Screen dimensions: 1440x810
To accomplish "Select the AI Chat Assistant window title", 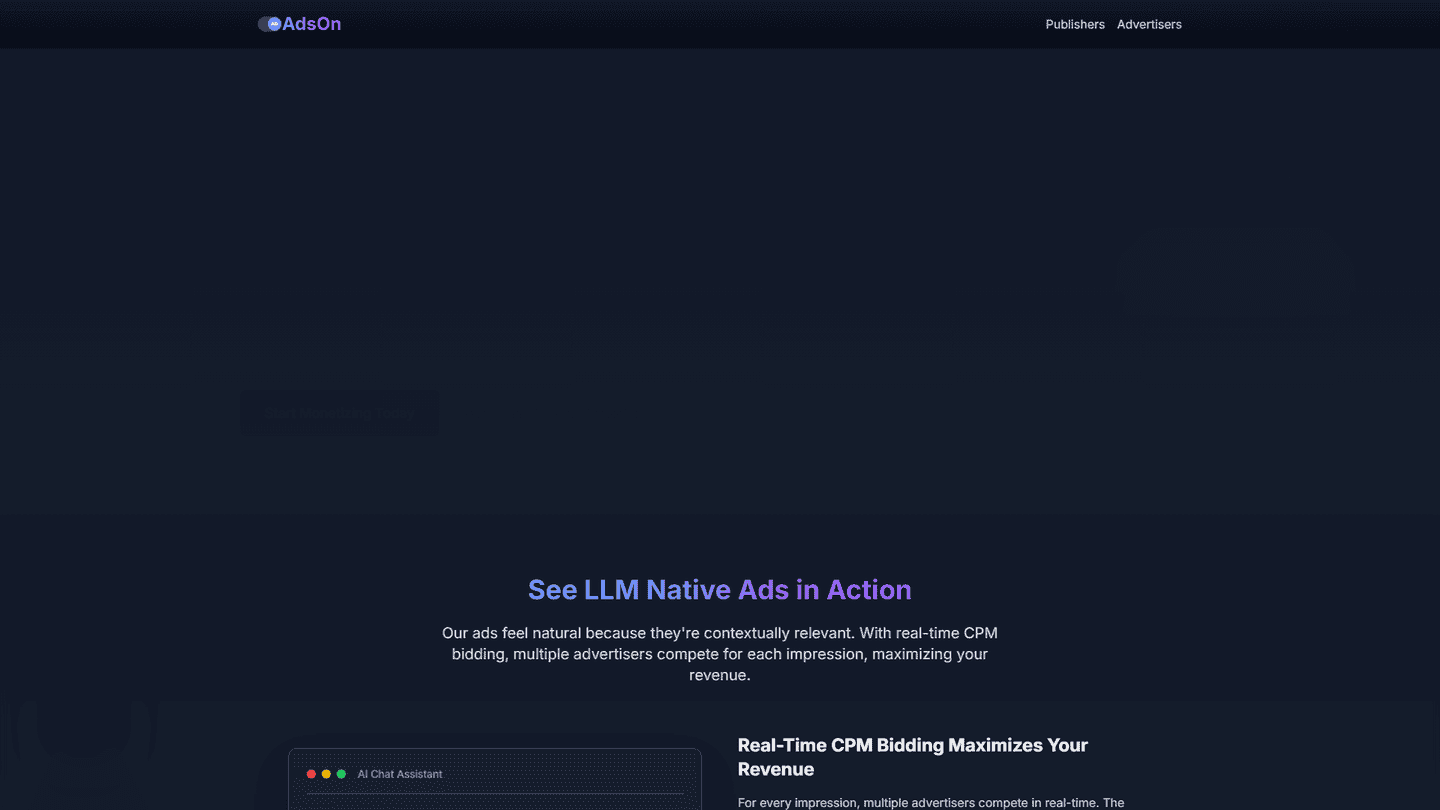I will (x=400, y=774).
